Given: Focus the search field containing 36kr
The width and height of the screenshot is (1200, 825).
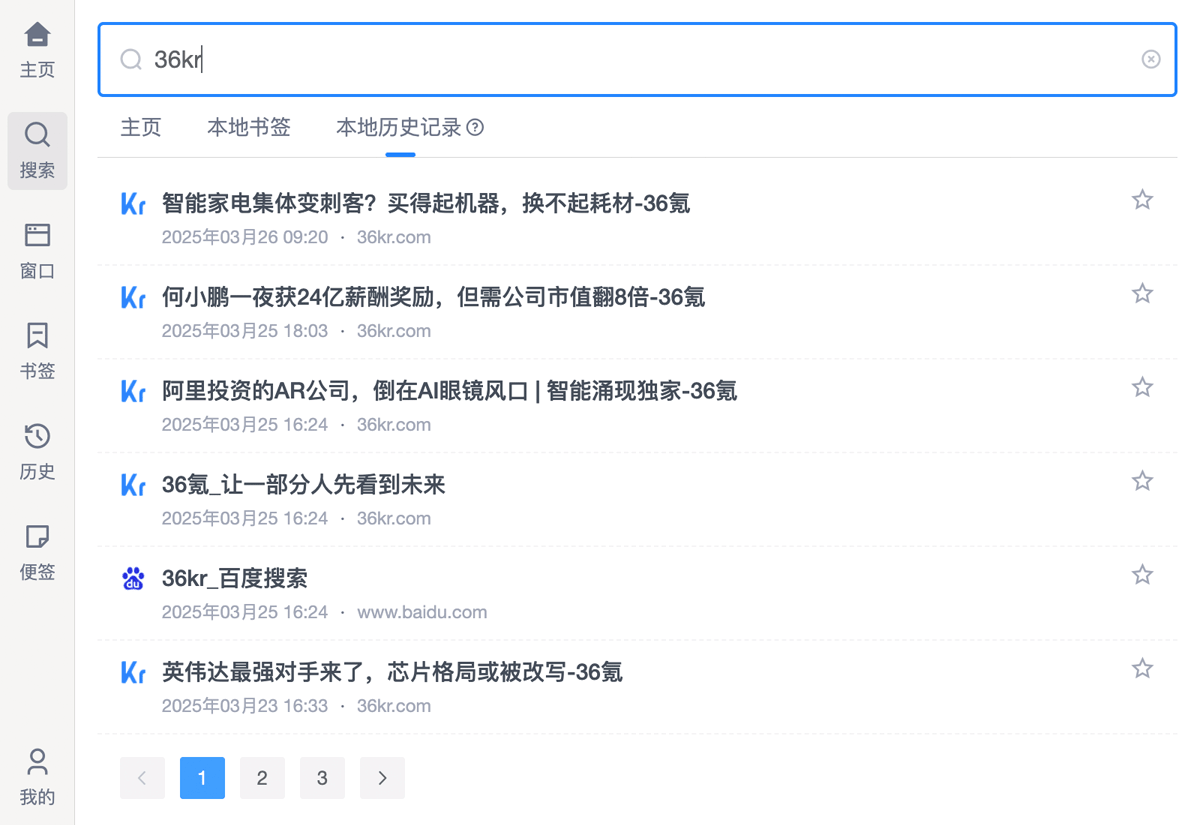Looking at the screenshot, I should [637, 59].
